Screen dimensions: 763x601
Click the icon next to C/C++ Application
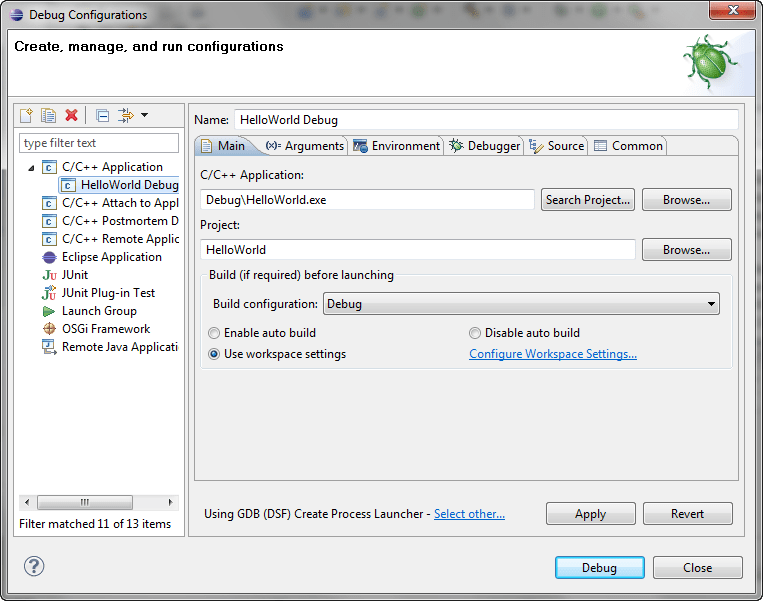point(49,167)
